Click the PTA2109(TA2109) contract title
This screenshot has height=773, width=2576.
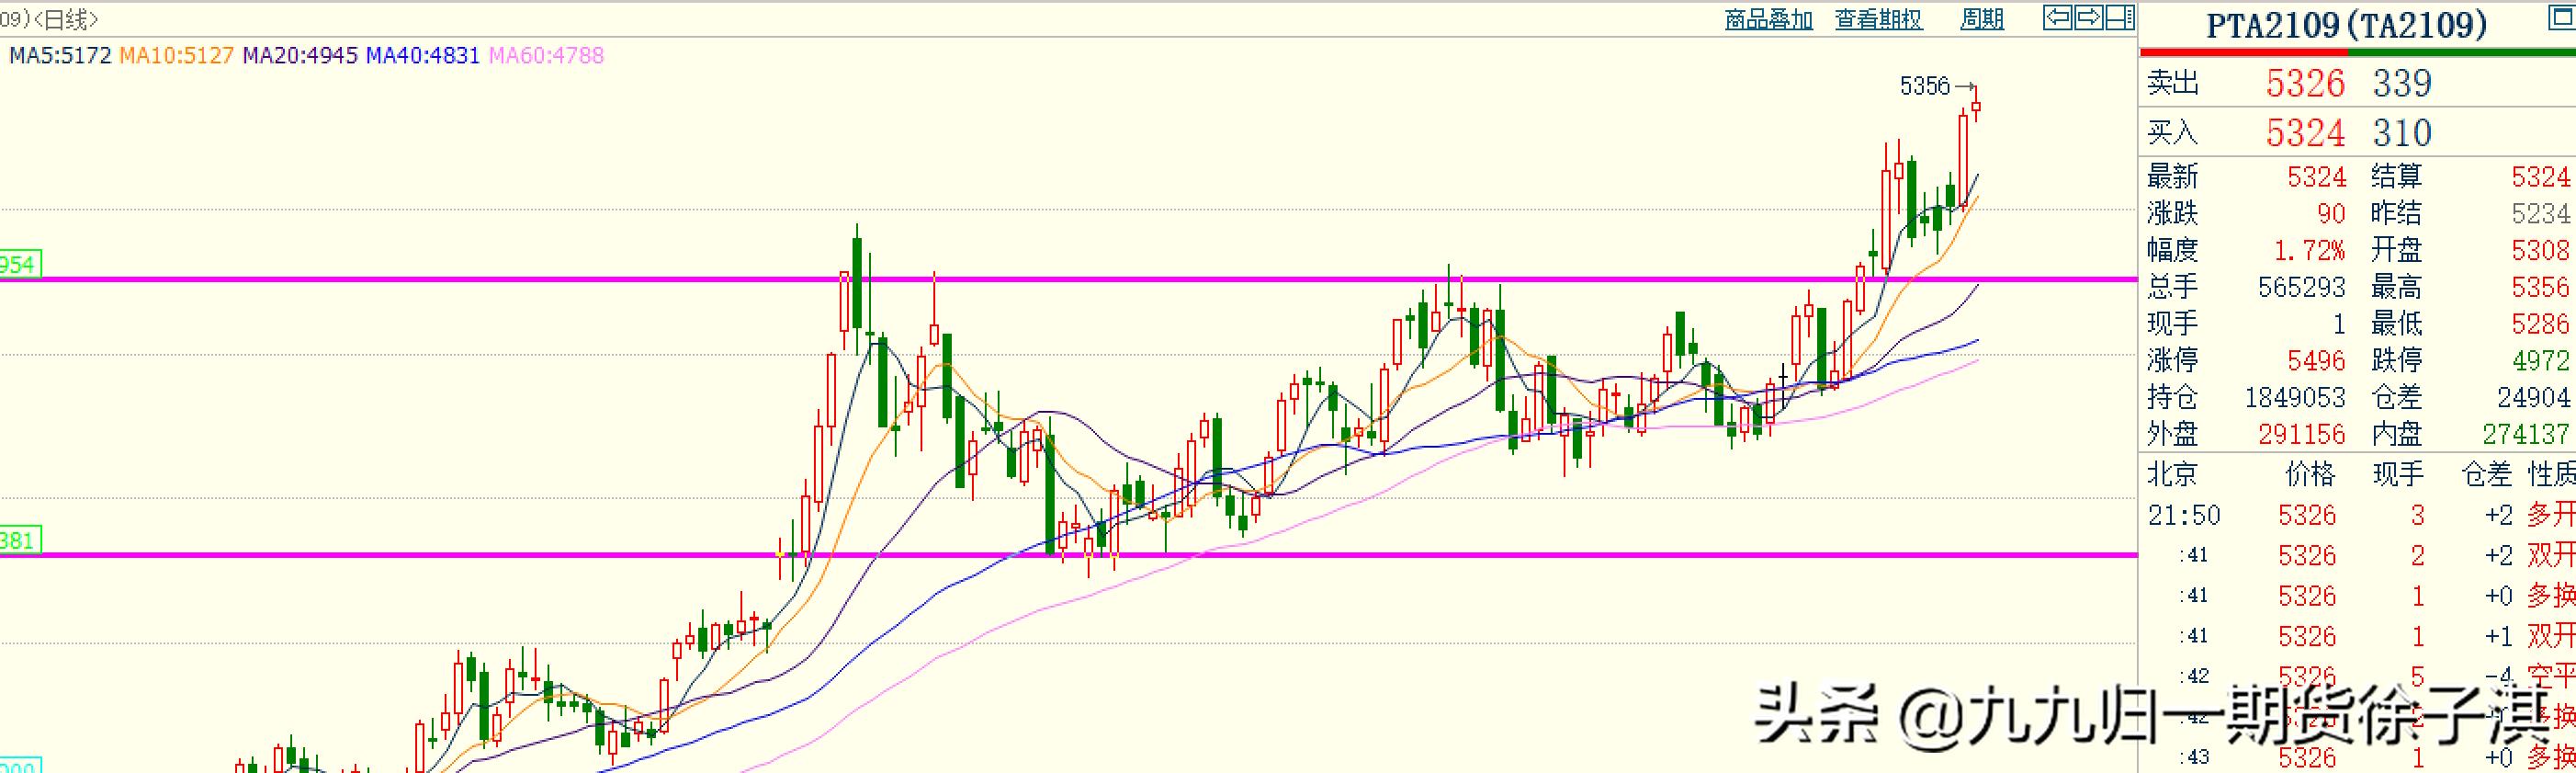tap(2346, 24)
